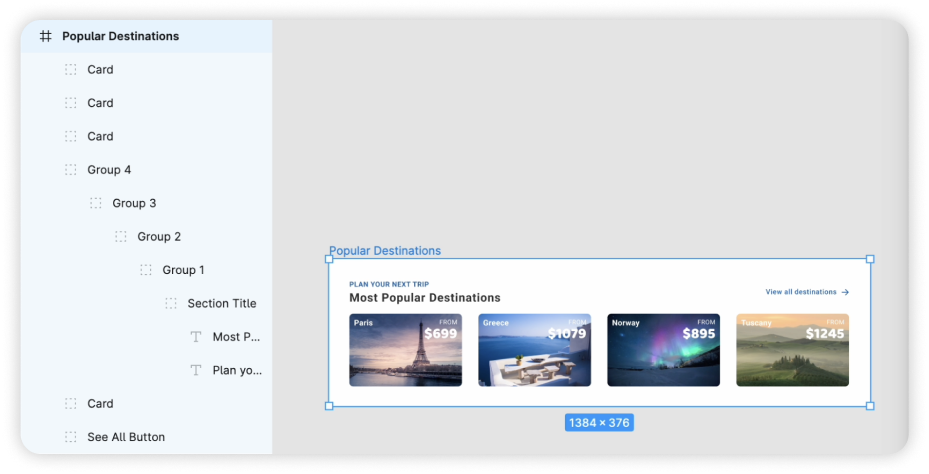
Task: Click the PLAN YOUR NEXT TRIP caption
Action: tap(389, 284)
